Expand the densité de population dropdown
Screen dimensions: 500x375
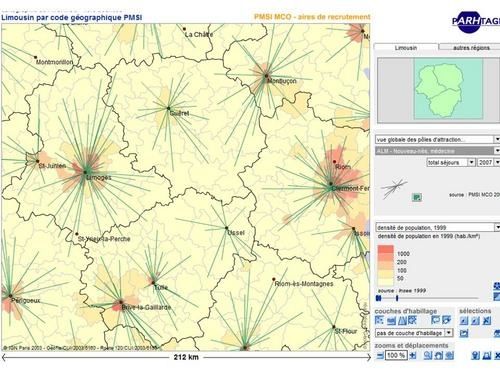coord(437,227)
